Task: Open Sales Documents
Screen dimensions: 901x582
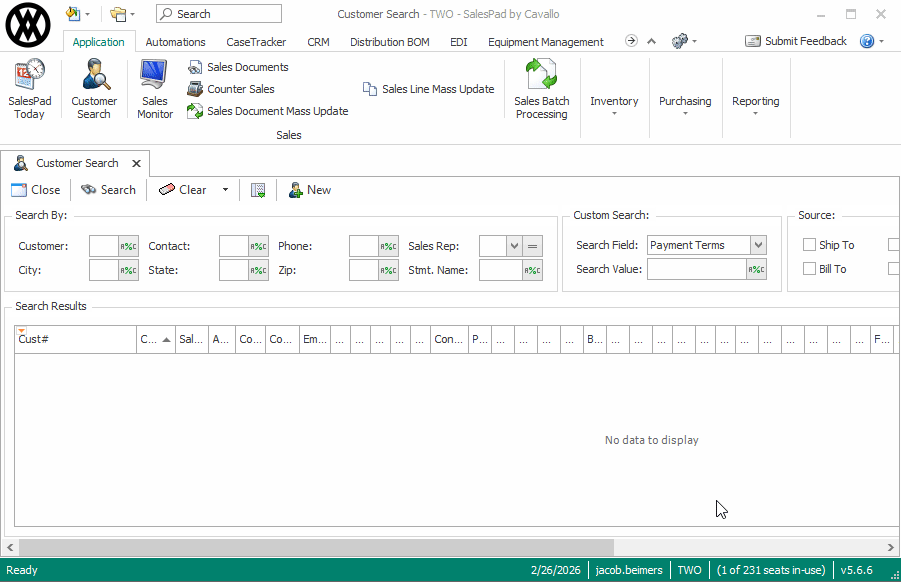Action: [x=247, y=67]
